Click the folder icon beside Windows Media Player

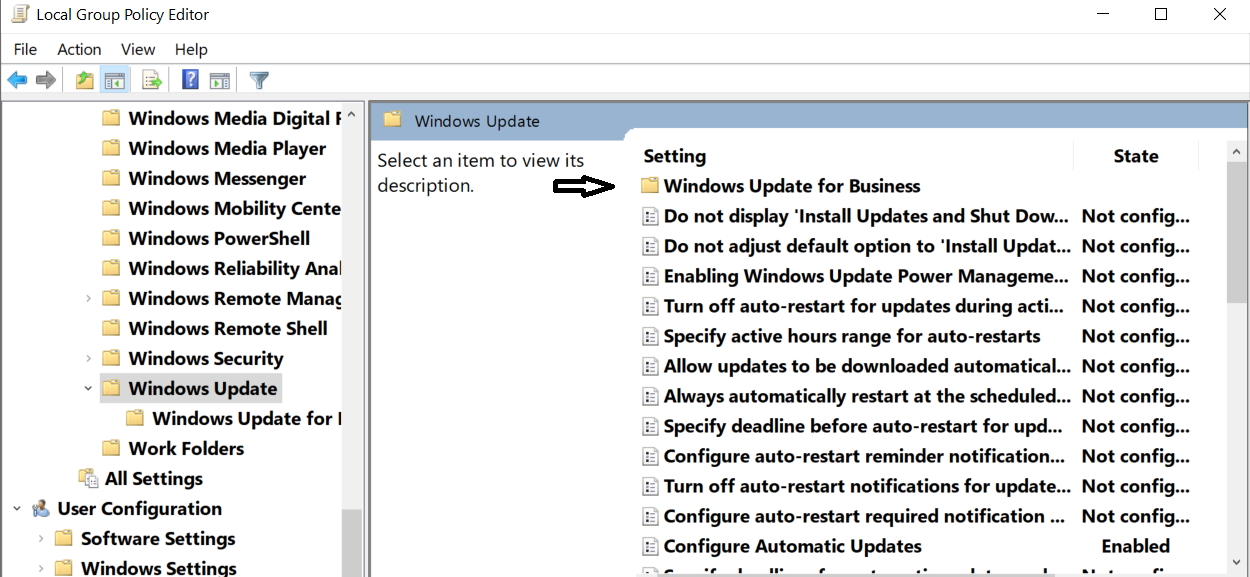(x=111, y=148)
